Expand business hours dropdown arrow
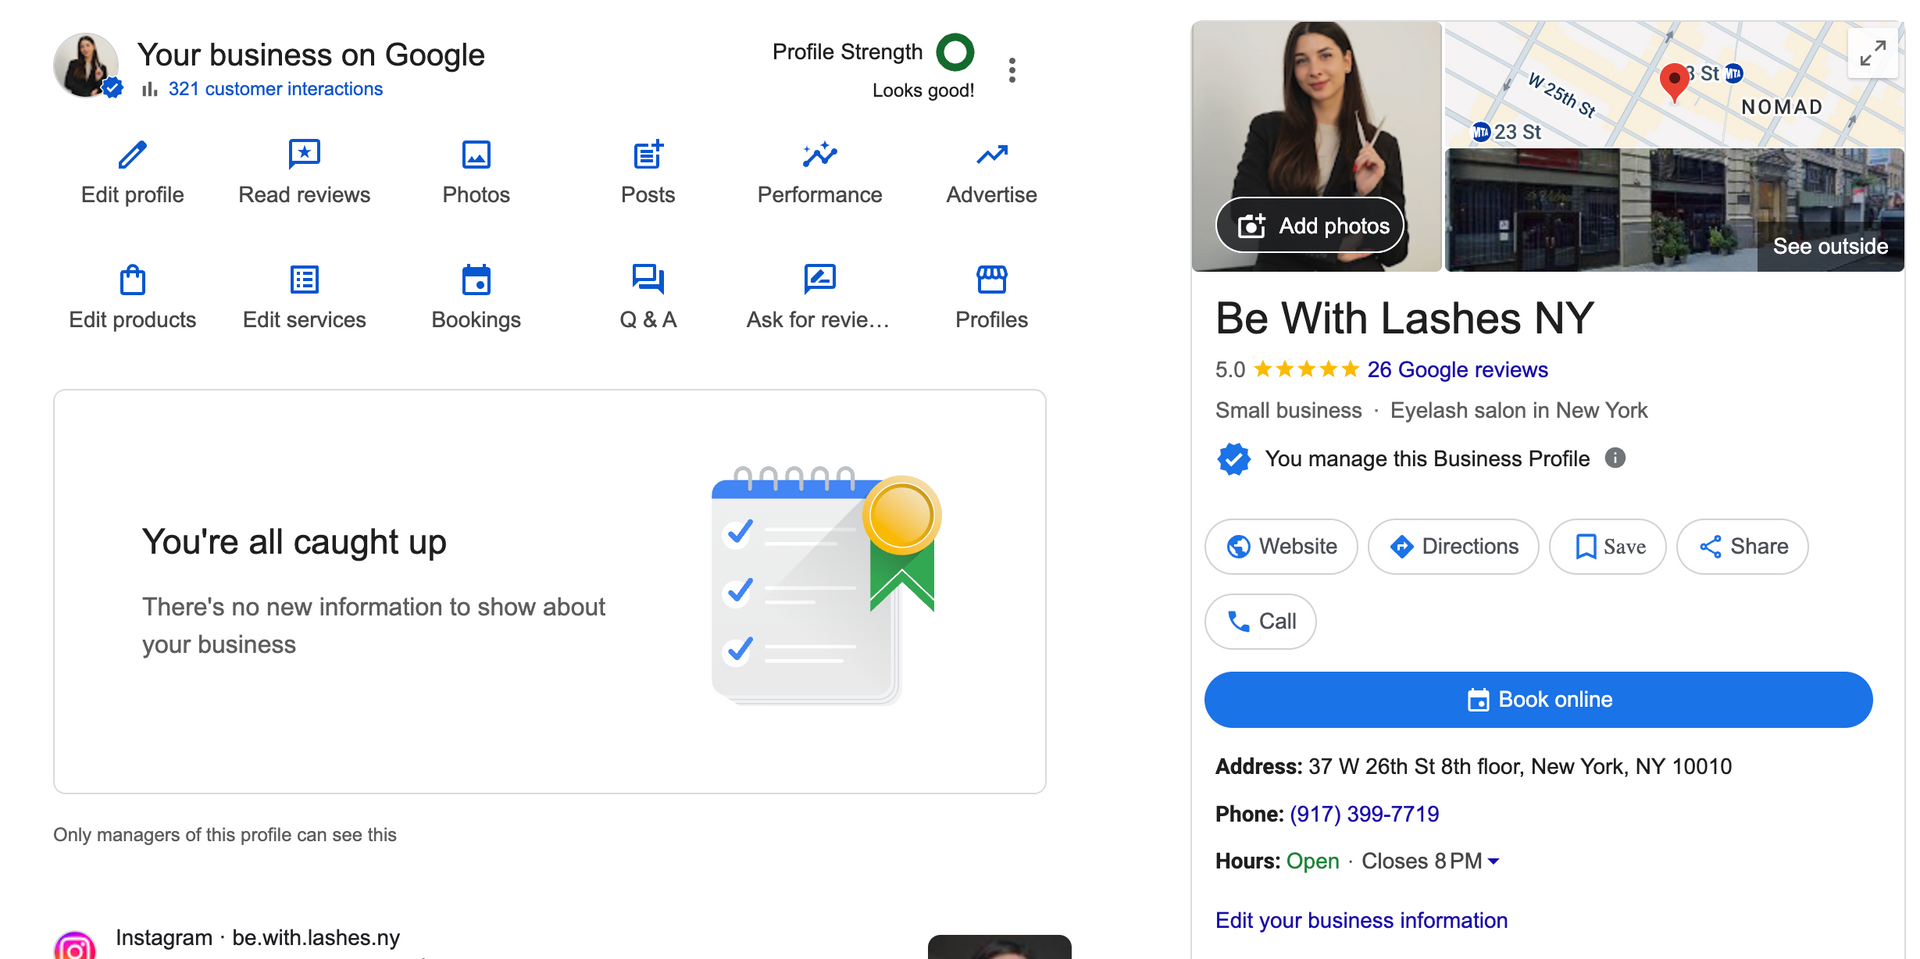This screenshot has height=959, width=1920. pos(1494,861)
